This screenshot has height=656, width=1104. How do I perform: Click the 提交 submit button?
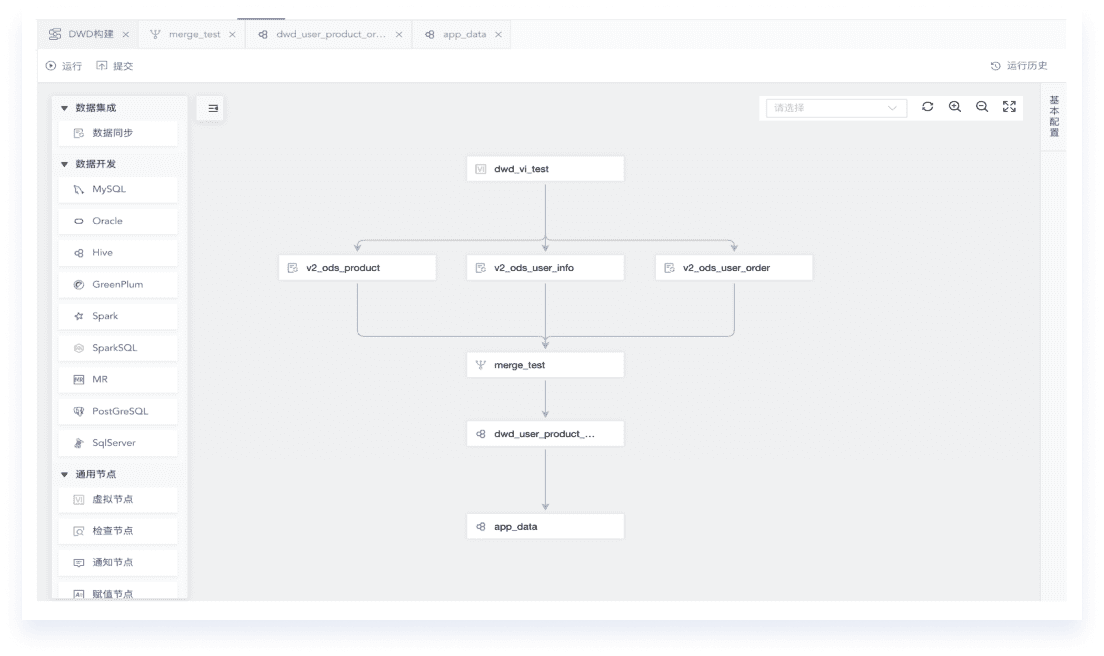(x=115, y=66)
